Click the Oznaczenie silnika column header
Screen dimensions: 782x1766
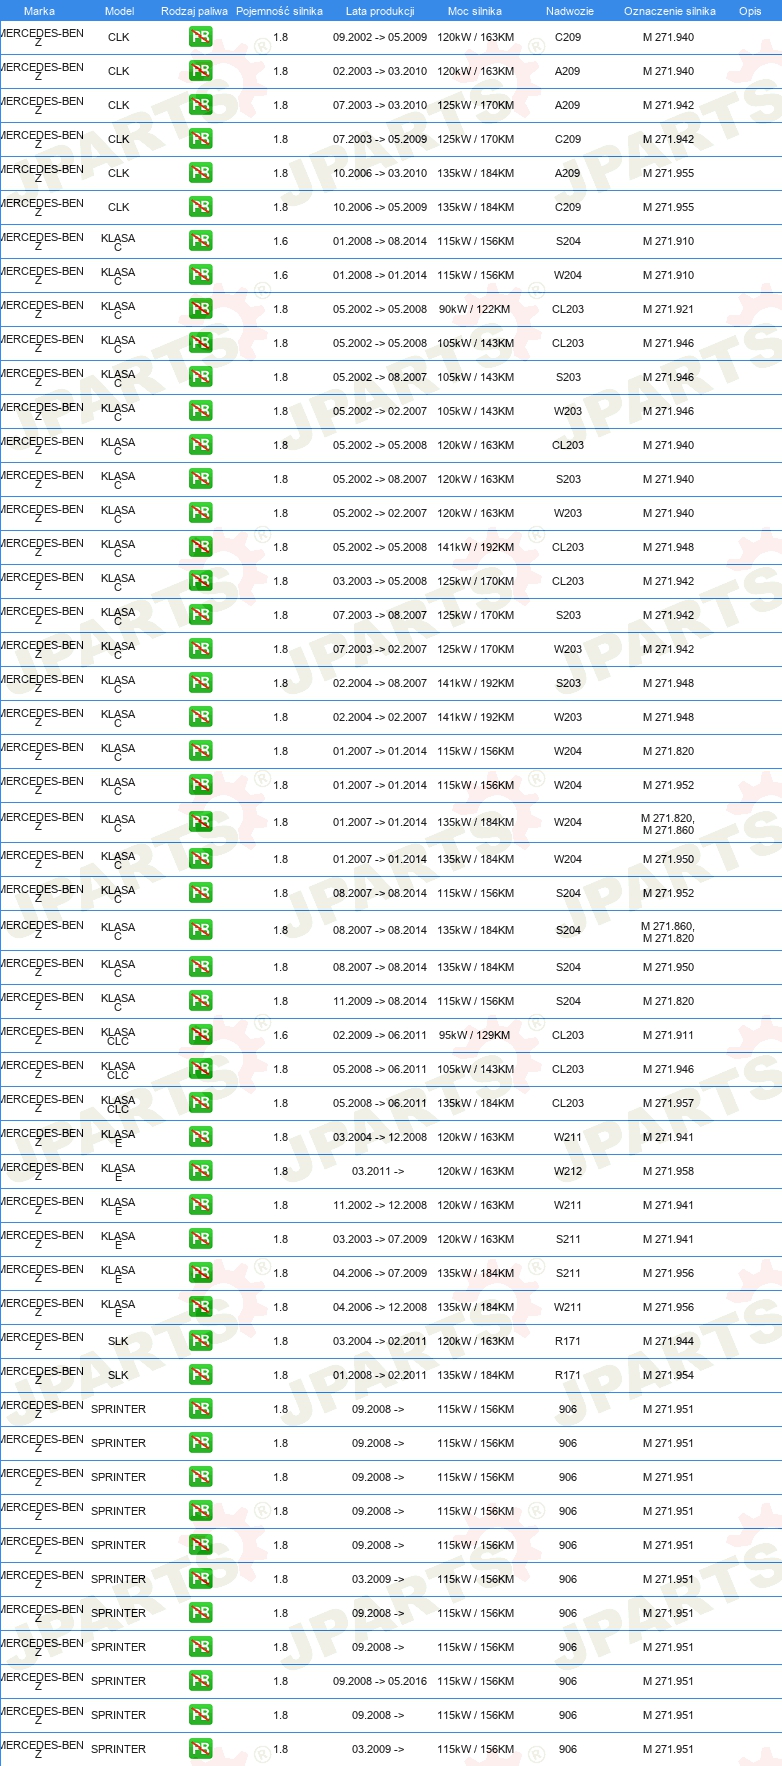[670, 11]
